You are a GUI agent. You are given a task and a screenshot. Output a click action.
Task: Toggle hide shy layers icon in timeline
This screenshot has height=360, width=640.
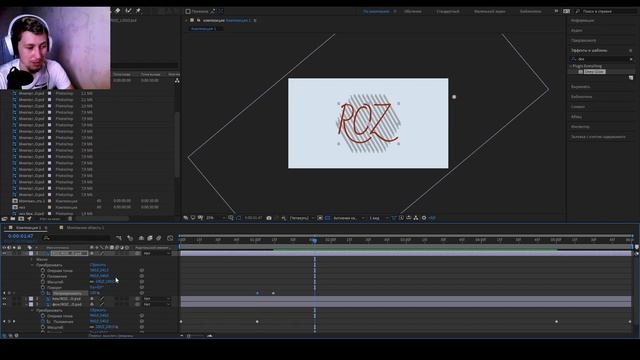click(x=141, y=238)
